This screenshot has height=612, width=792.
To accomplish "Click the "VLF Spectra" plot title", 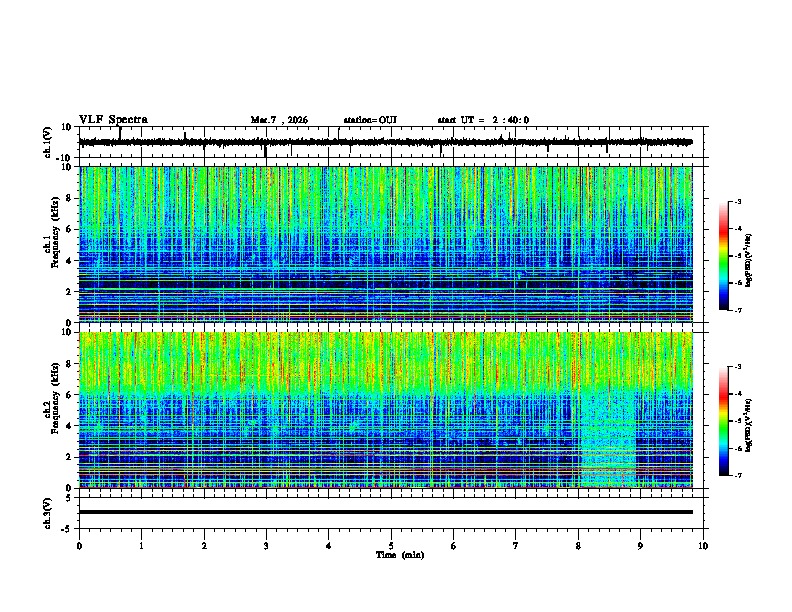I will [x=113, y=120].
